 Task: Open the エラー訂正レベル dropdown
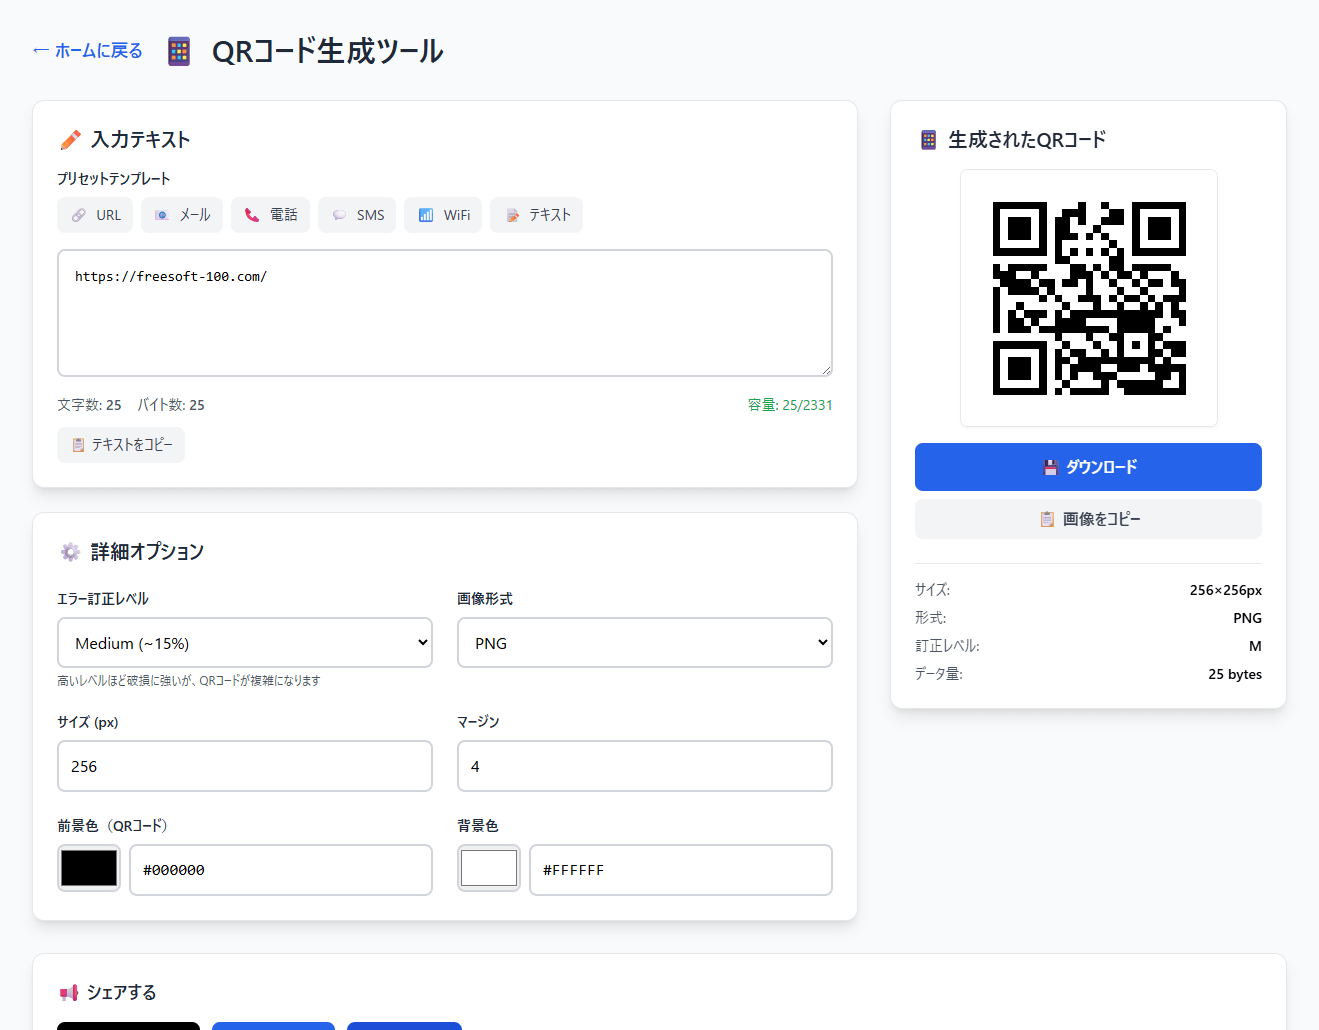click(245, 643)
